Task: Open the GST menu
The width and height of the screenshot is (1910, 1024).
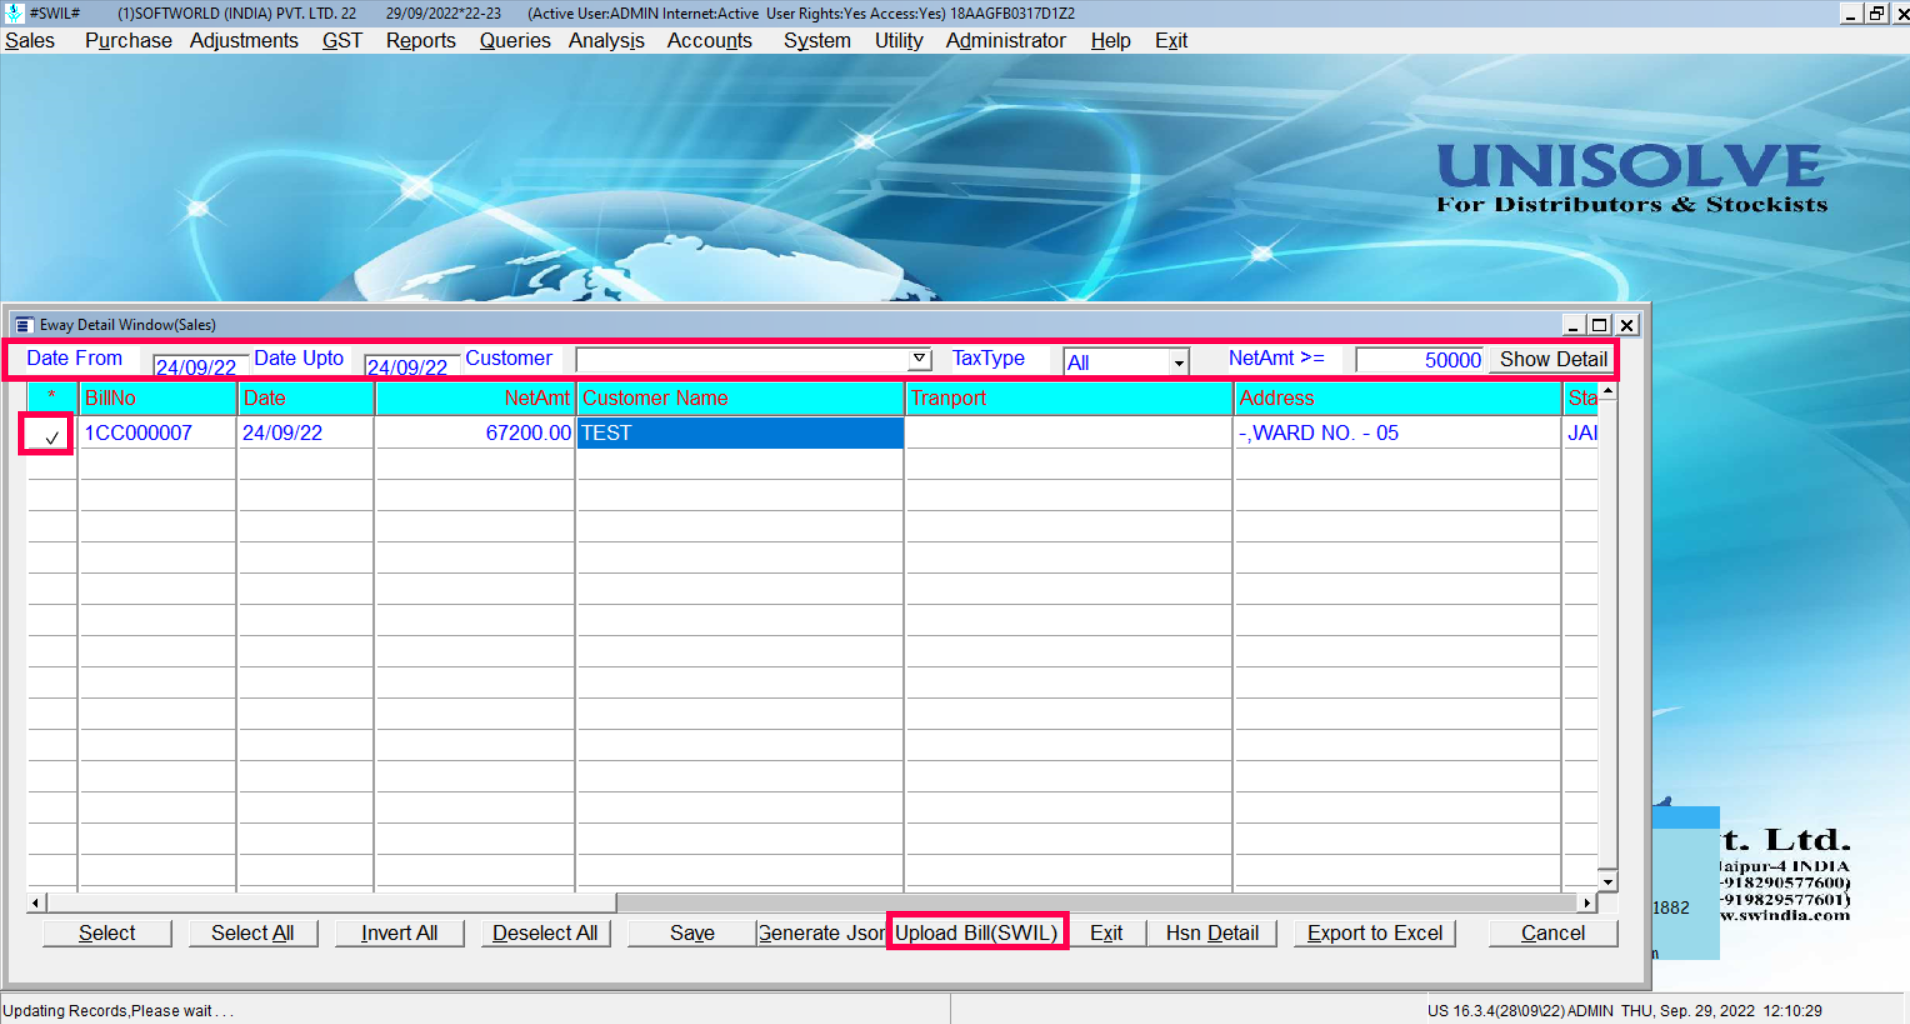Action: tap(342, 41)
